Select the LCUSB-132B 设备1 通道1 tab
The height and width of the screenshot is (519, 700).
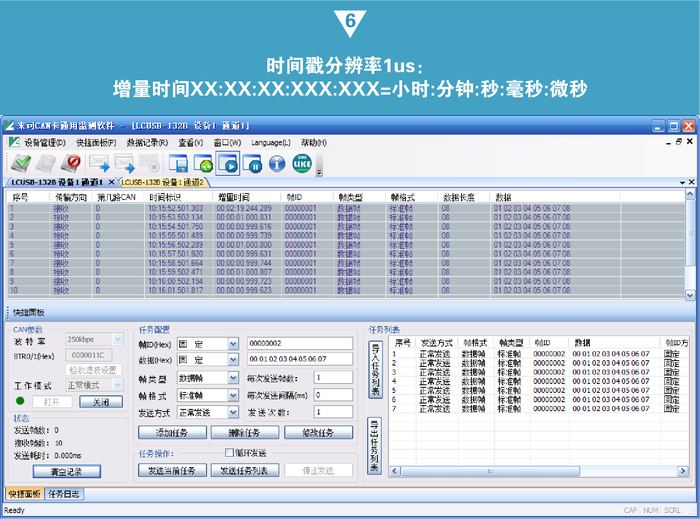[x=57, y=183]
